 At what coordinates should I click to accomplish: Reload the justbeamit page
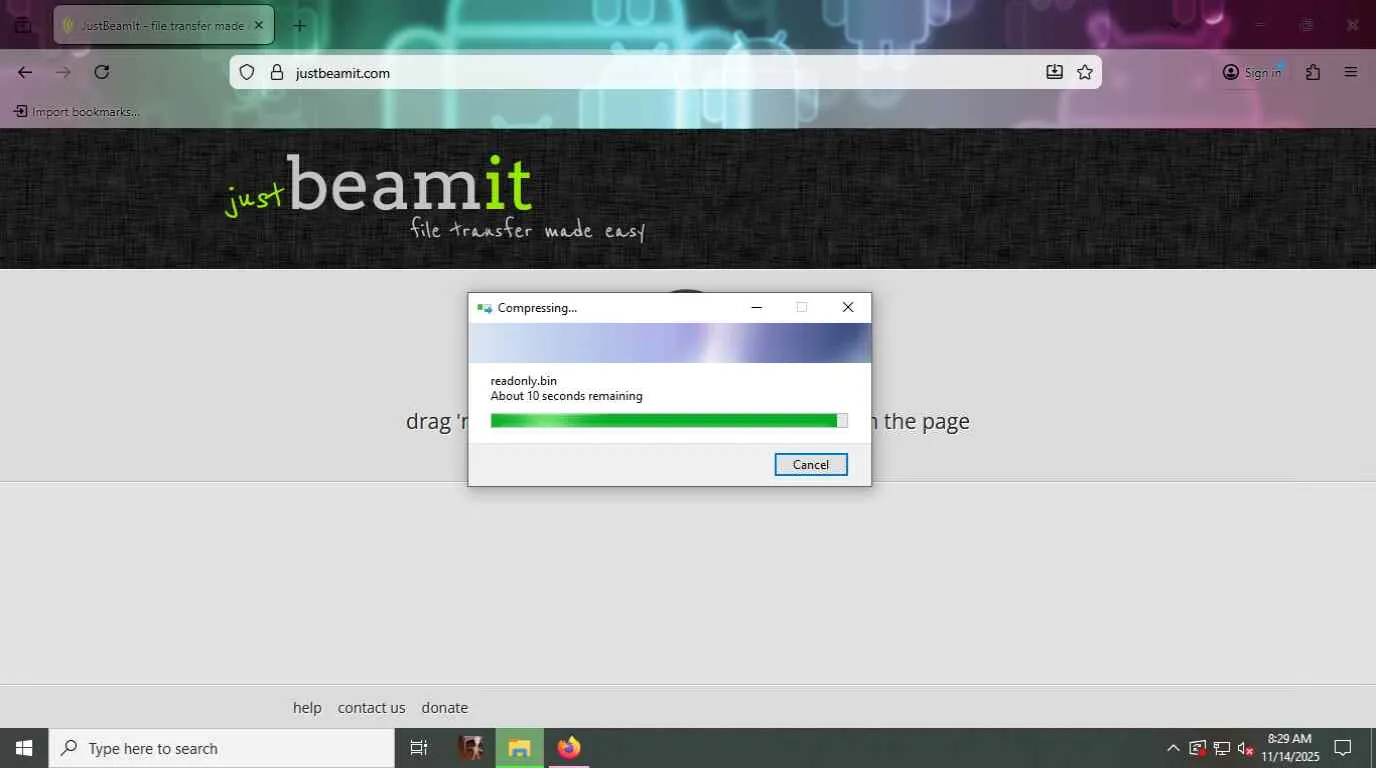point(101,72)
